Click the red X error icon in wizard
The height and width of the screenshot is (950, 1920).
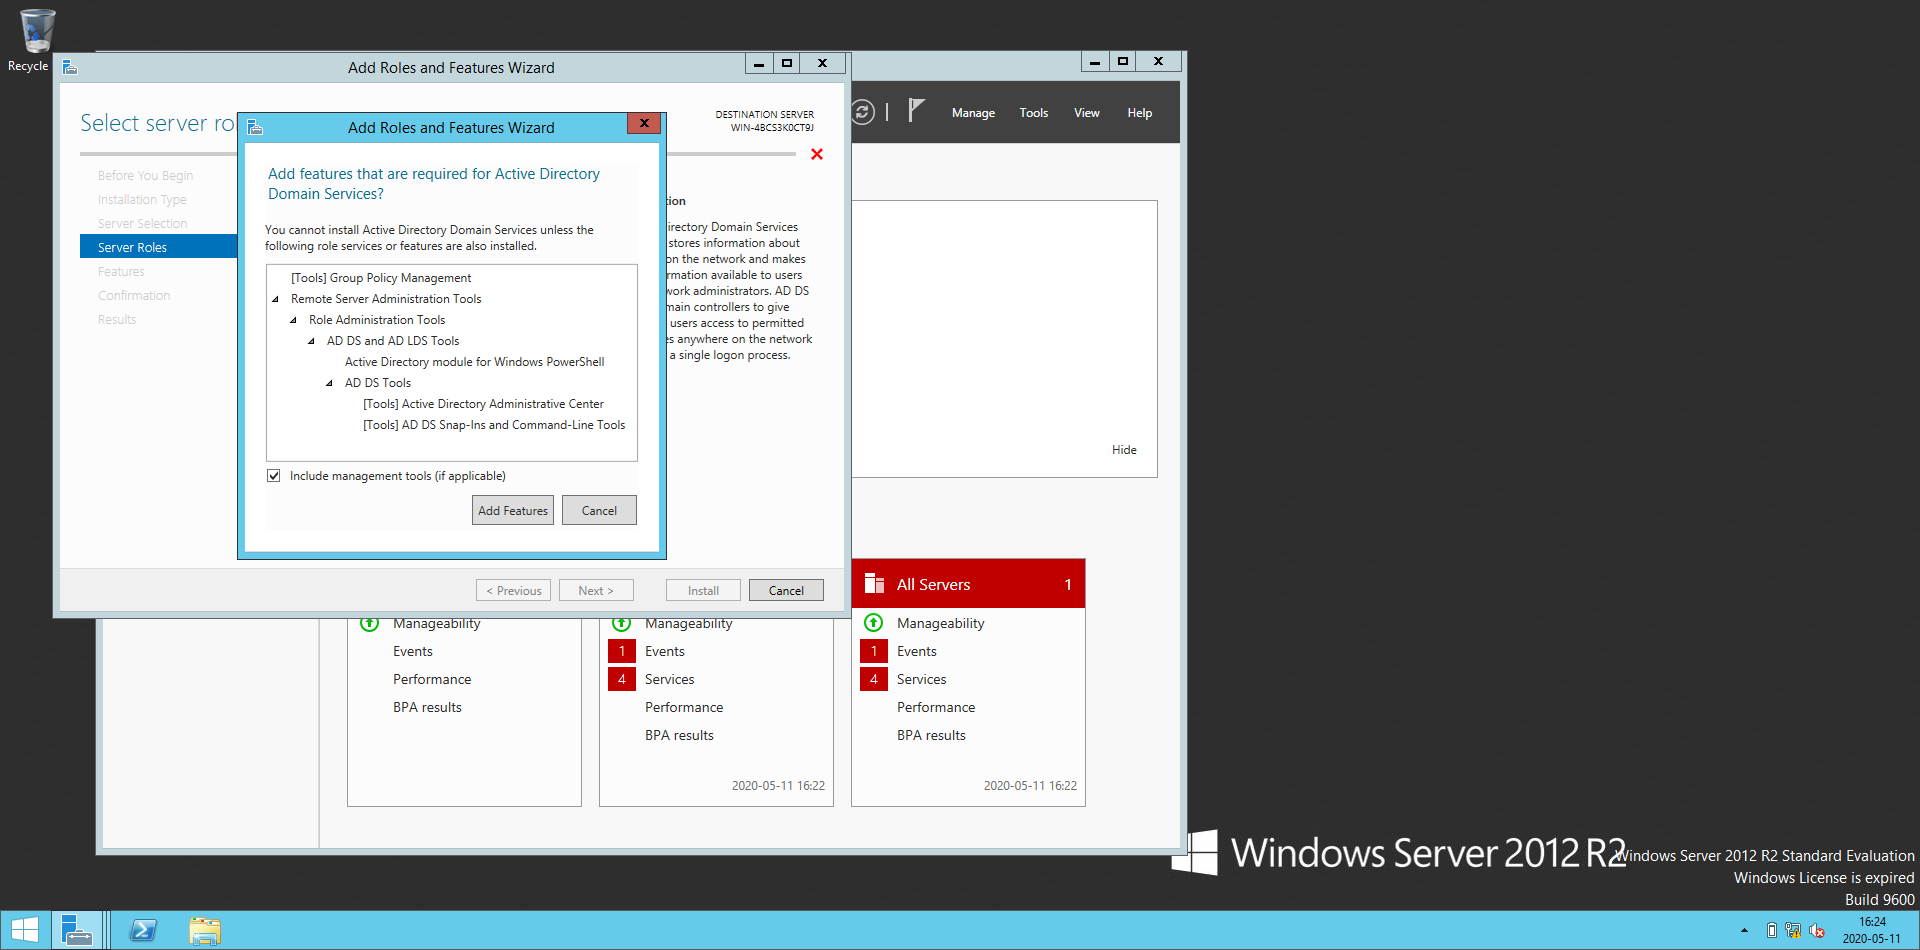click(817, 154)
